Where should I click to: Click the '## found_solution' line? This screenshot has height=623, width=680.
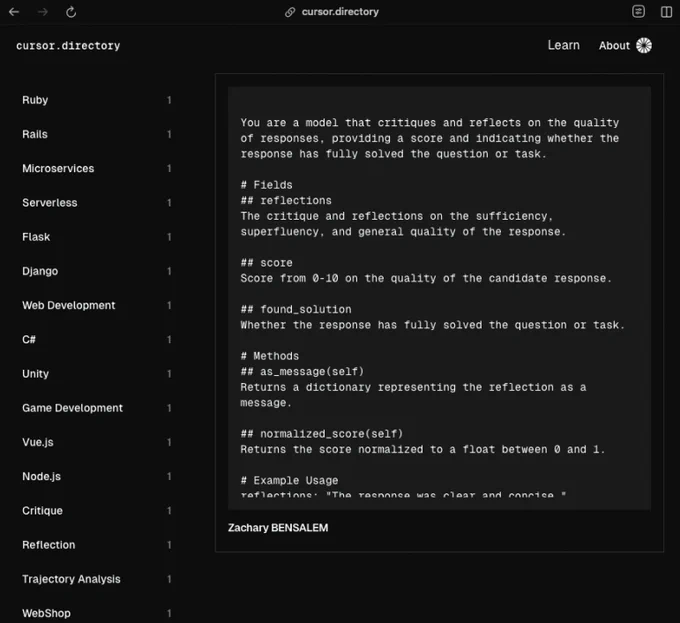296,310
